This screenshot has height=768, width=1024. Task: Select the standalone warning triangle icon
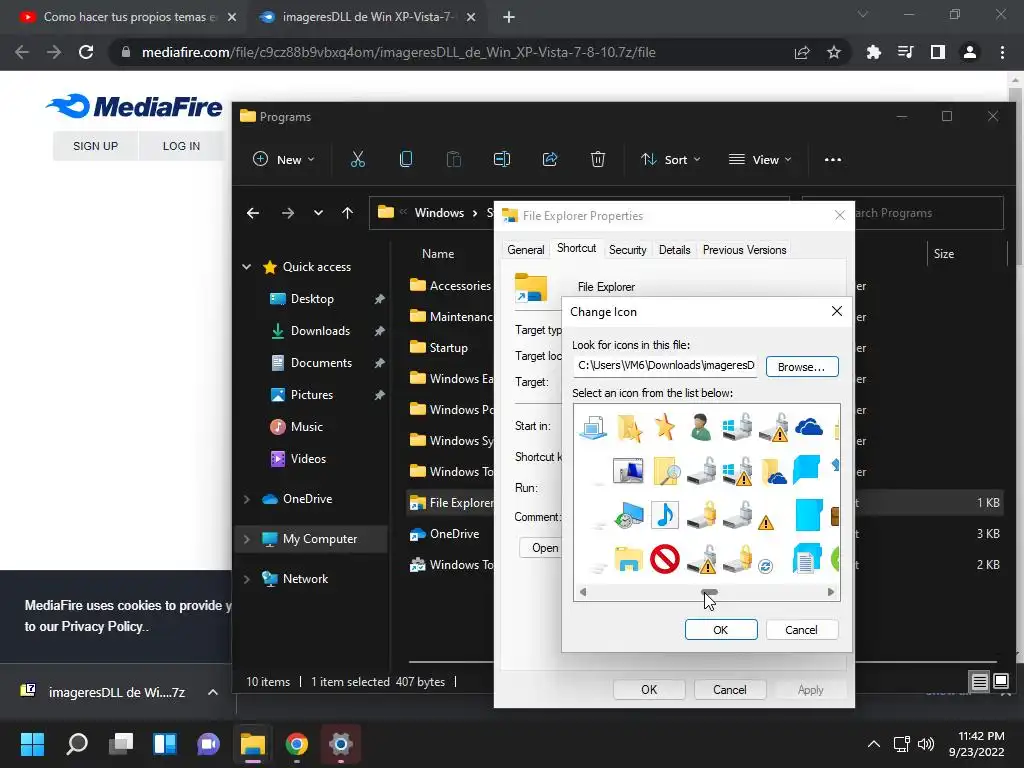766,522
